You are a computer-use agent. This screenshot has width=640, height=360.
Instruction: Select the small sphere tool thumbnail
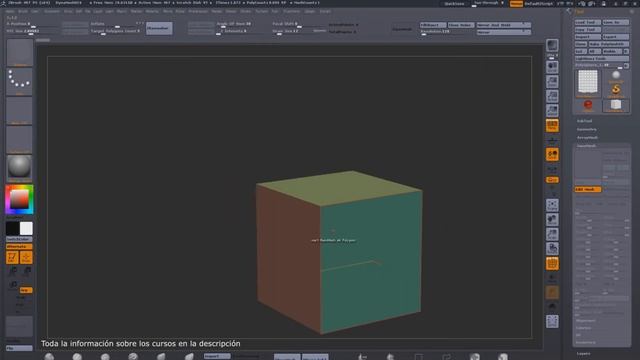[x=616, y=76]
